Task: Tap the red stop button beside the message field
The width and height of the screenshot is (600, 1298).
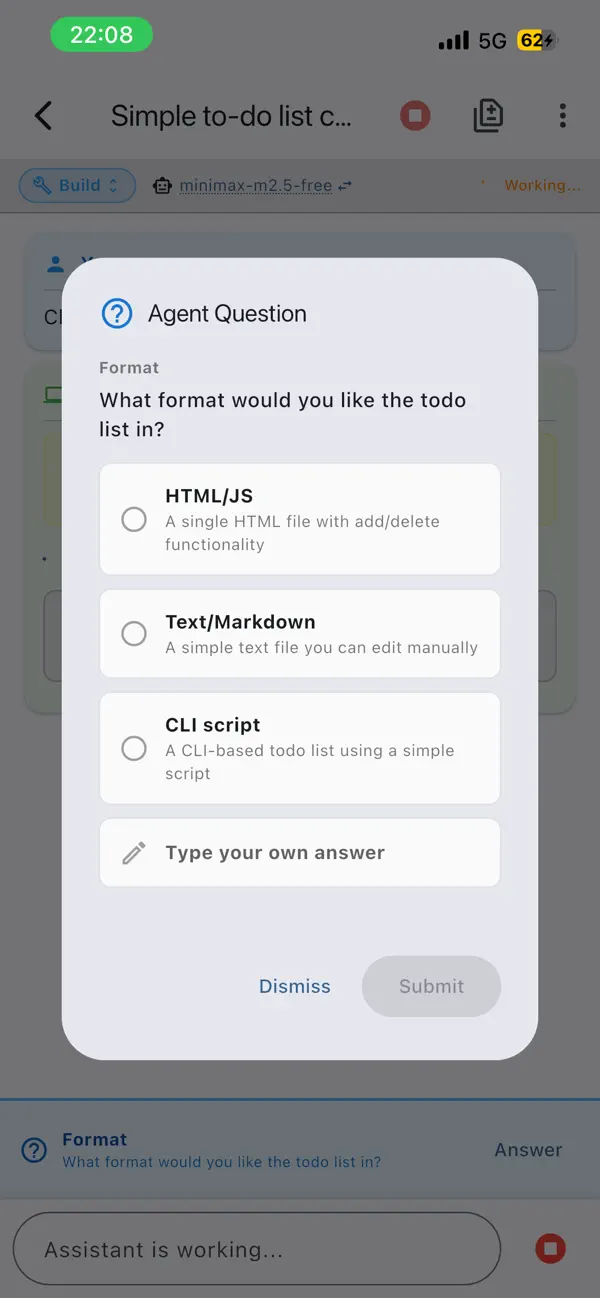Action: coord(550,1248)
